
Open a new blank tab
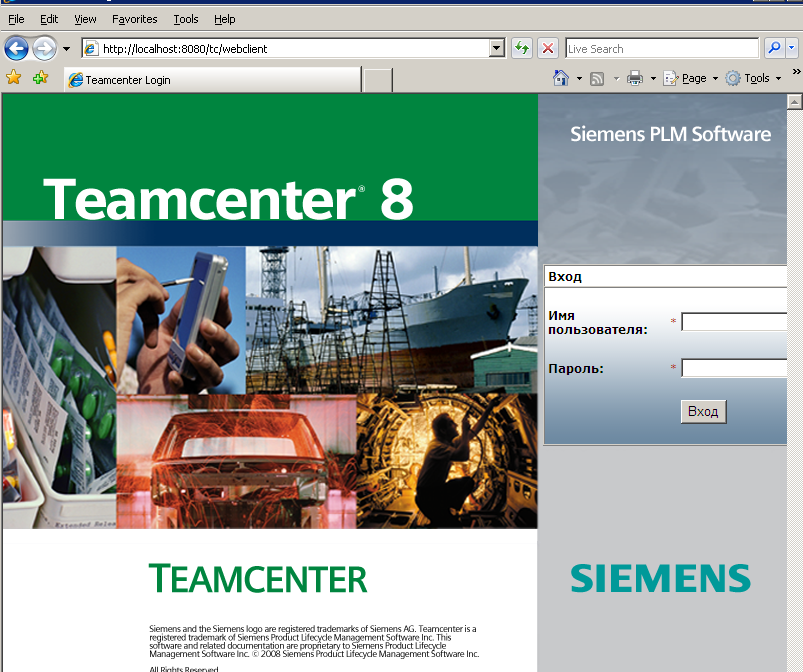[x=377, y=80]
